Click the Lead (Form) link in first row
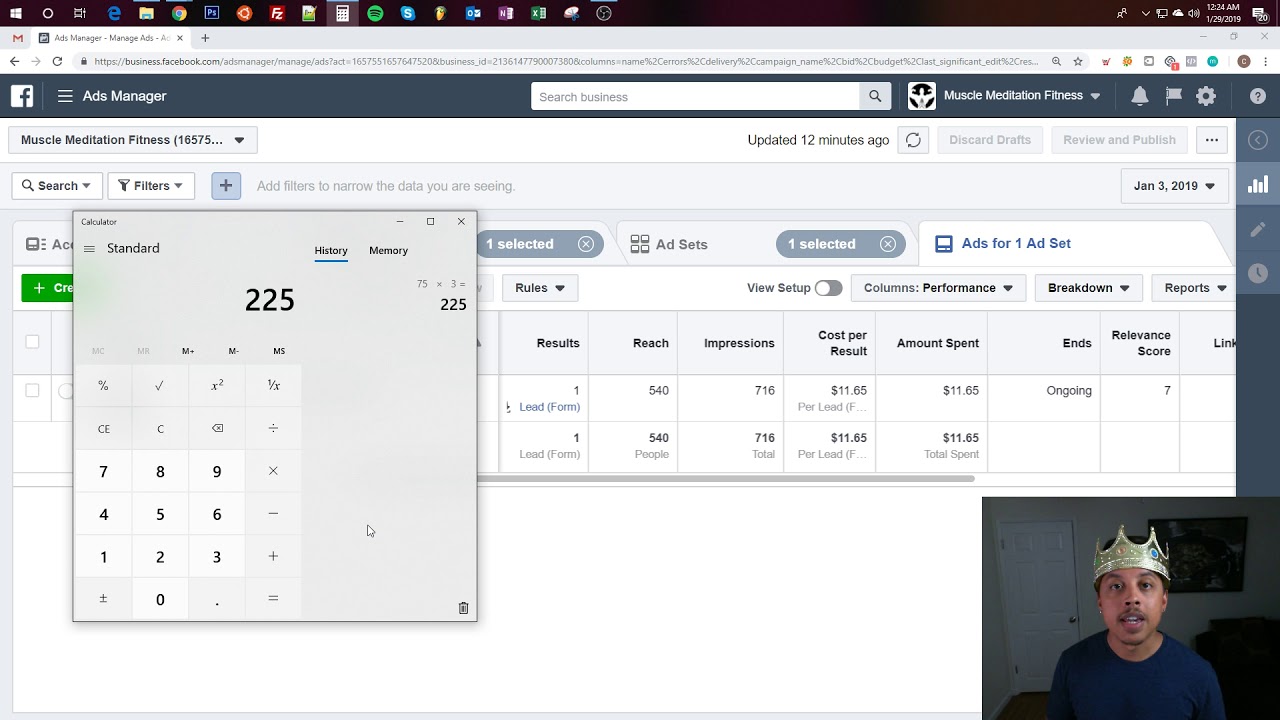Screen dimensions: 1280x720 [549, 407]
